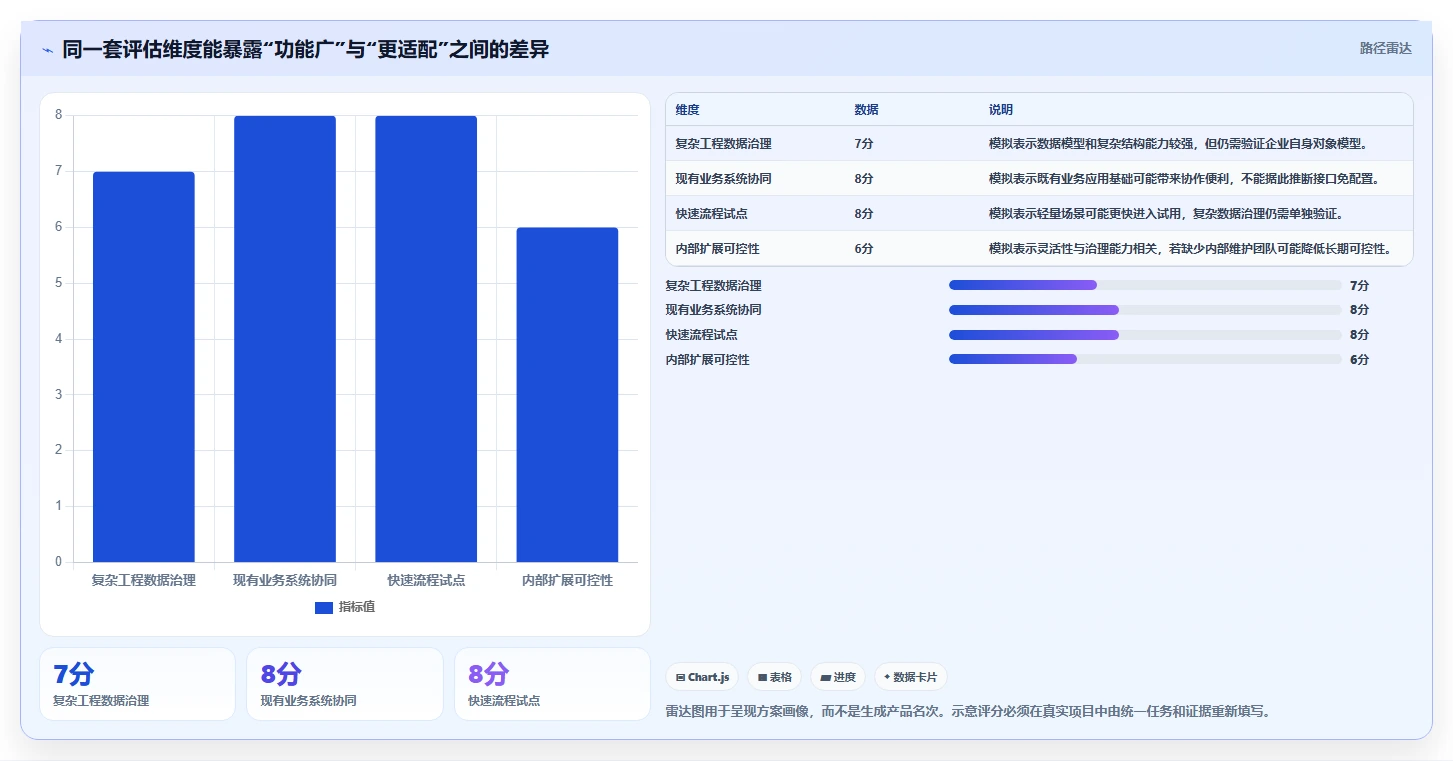Click the 7分 复杂工程数据治理 data card
The width and height of the screenshot is (1453, 761).
138,684
